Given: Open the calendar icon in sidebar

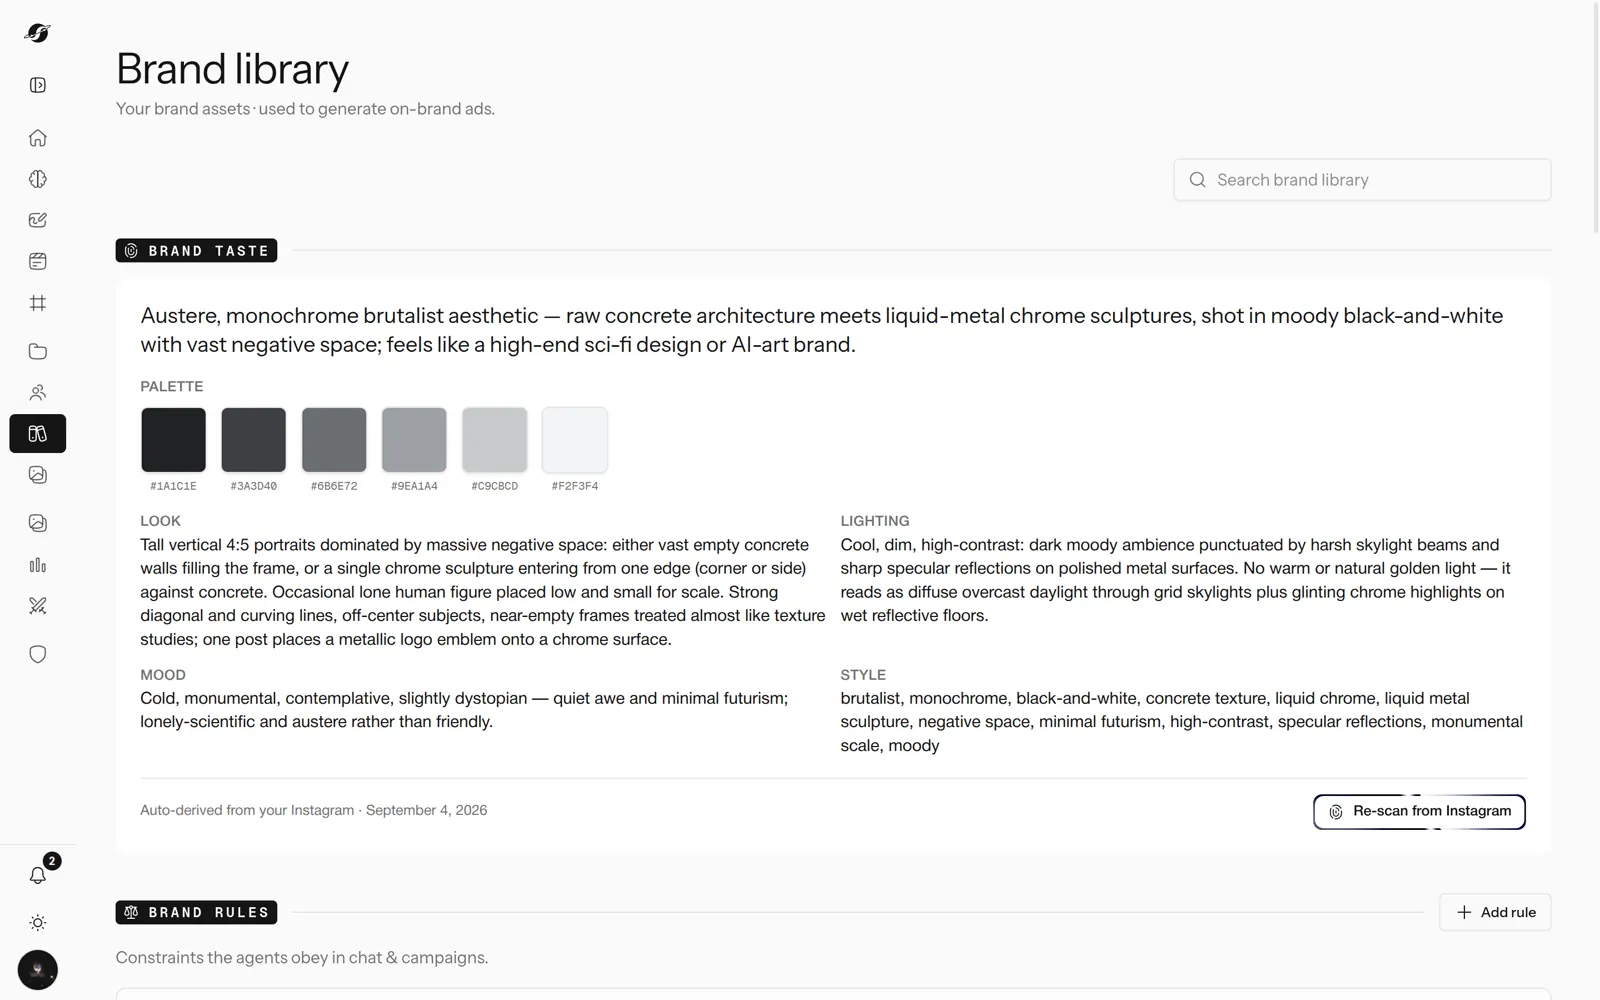Looking at the screenshot, I should click(38, 261).
